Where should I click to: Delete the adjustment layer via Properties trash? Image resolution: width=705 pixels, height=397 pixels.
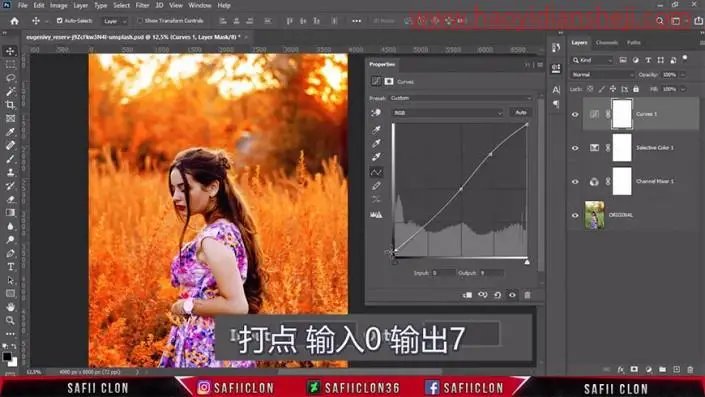(527, 295)
